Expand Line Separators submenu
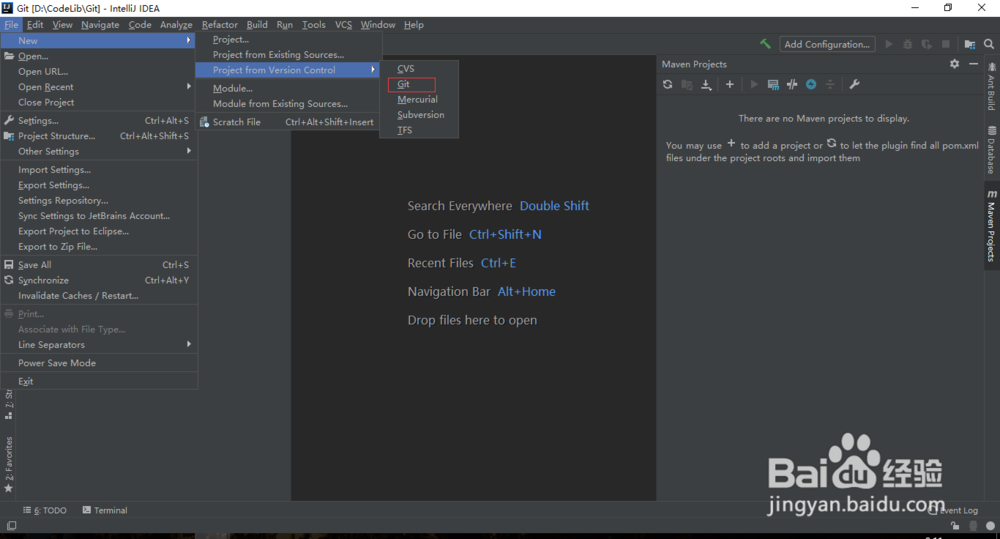1000x539 pixels. click(x=98, y=344)
